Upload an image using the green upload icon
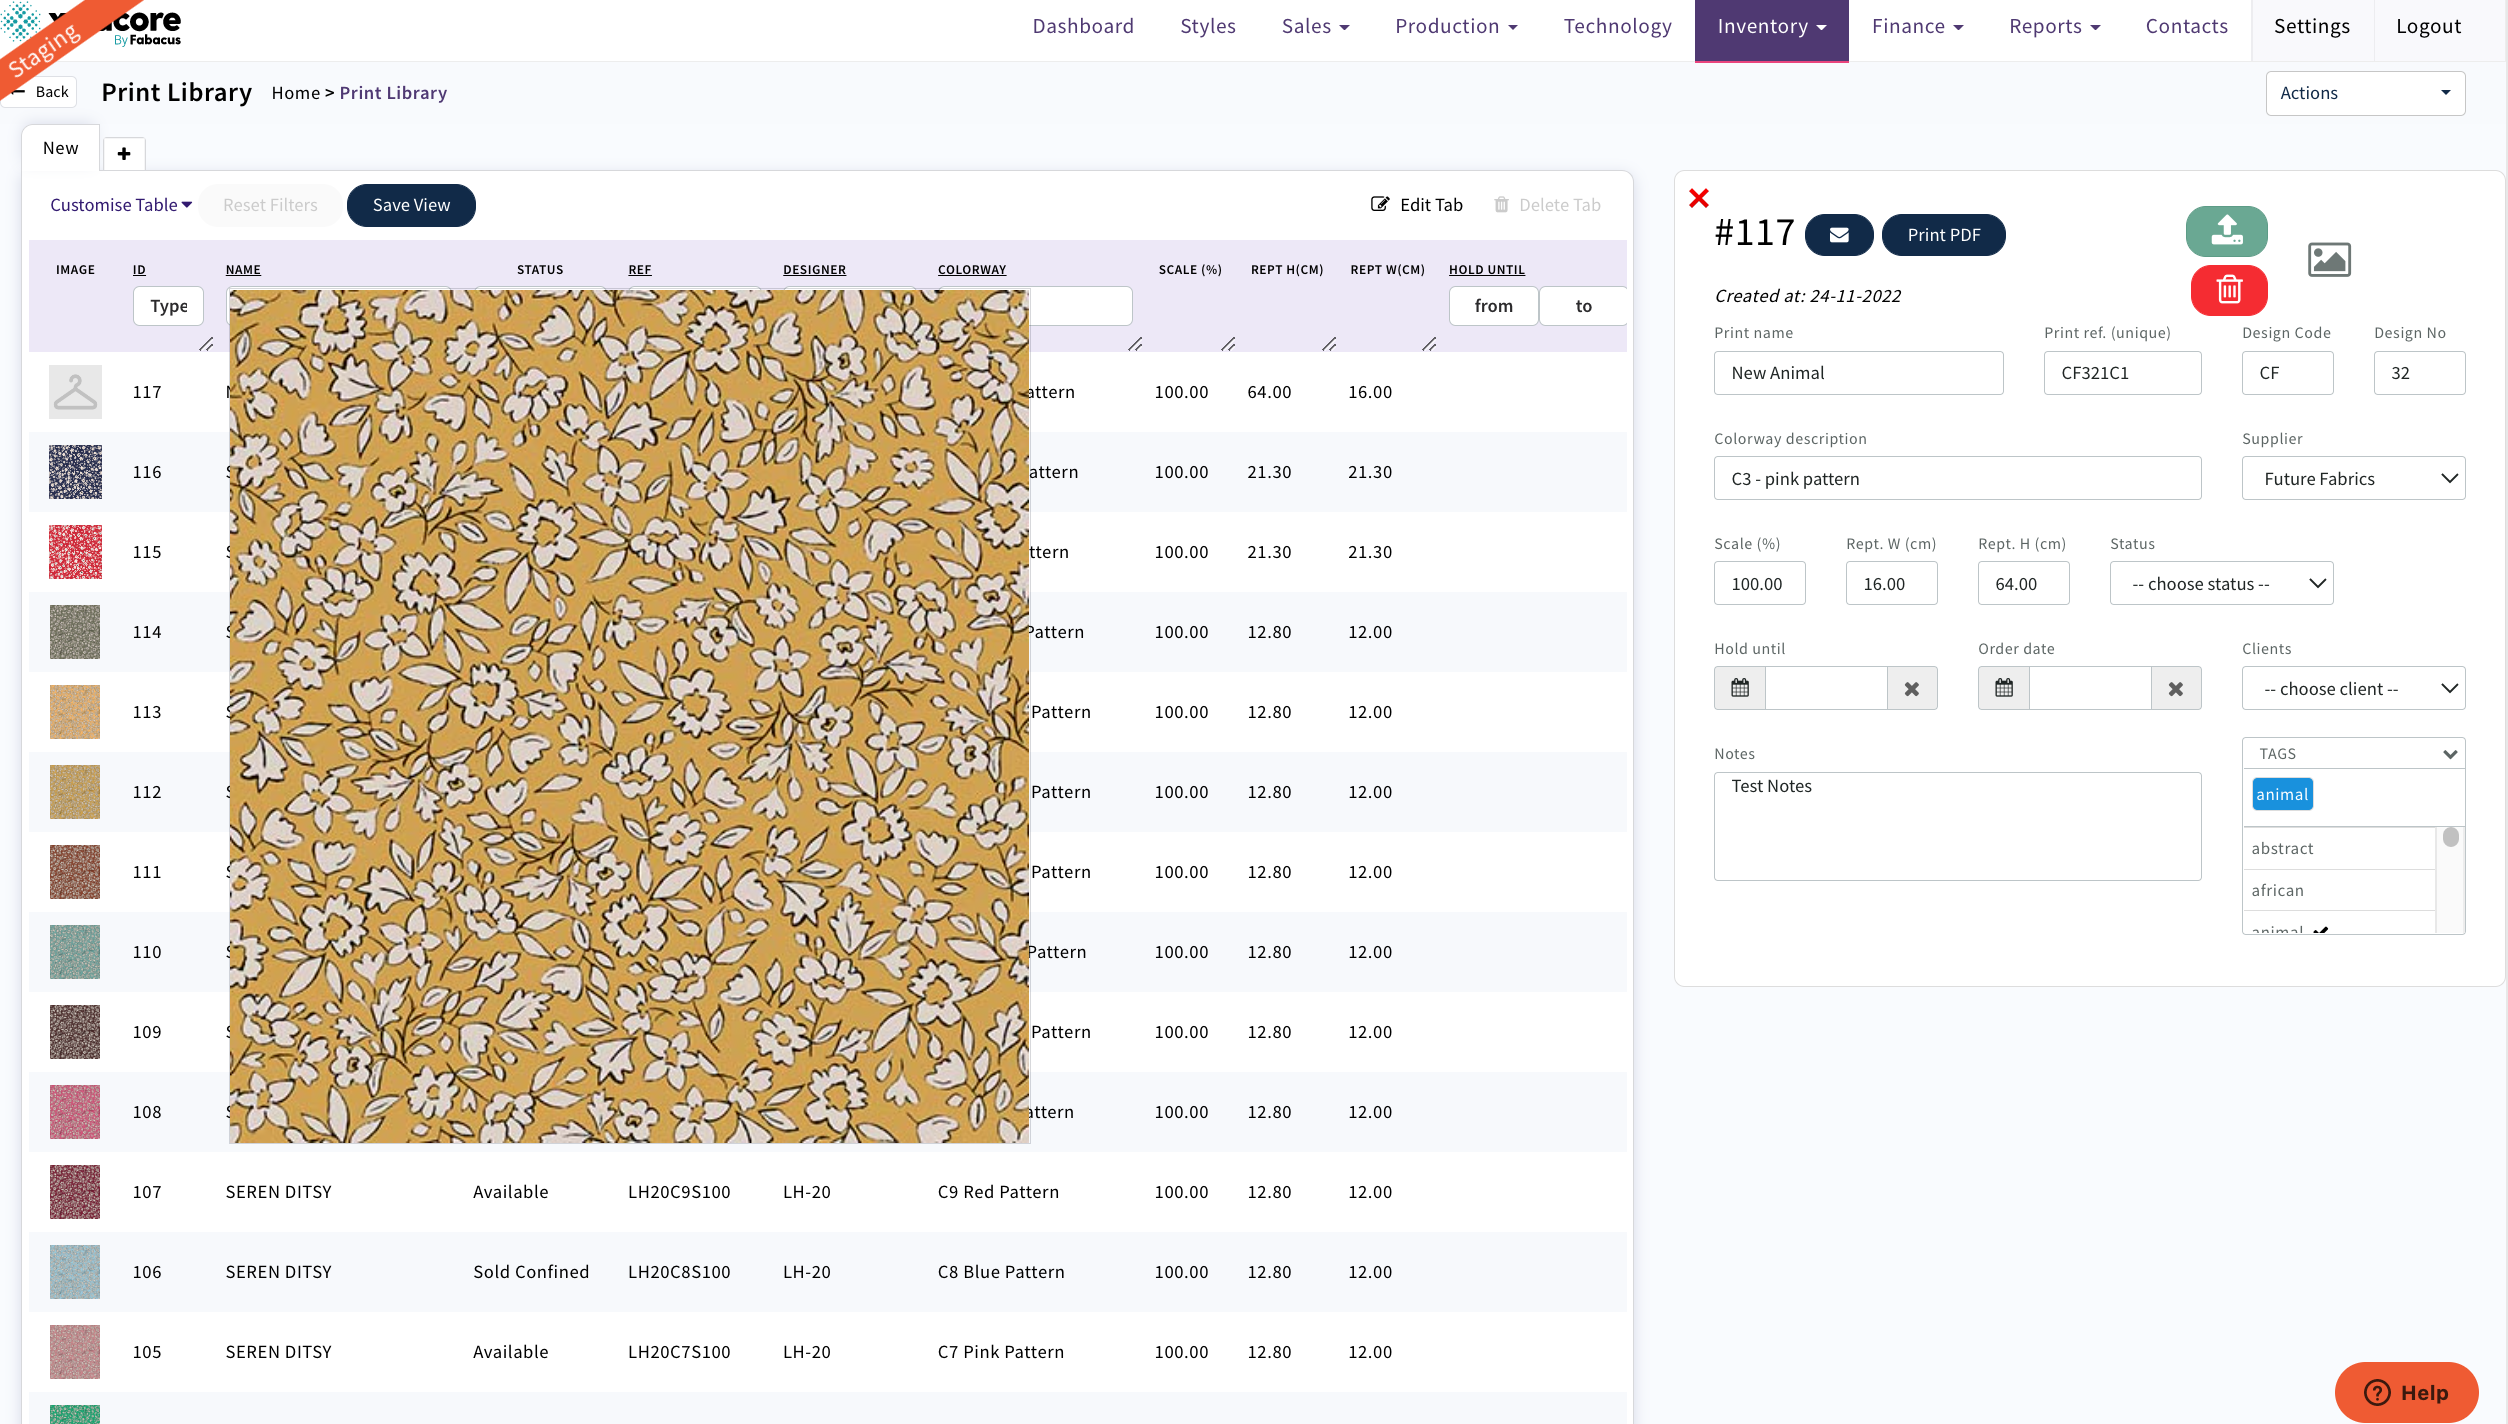The width and height of the screenshot is (2508, 1424). tap(2228, 231)
